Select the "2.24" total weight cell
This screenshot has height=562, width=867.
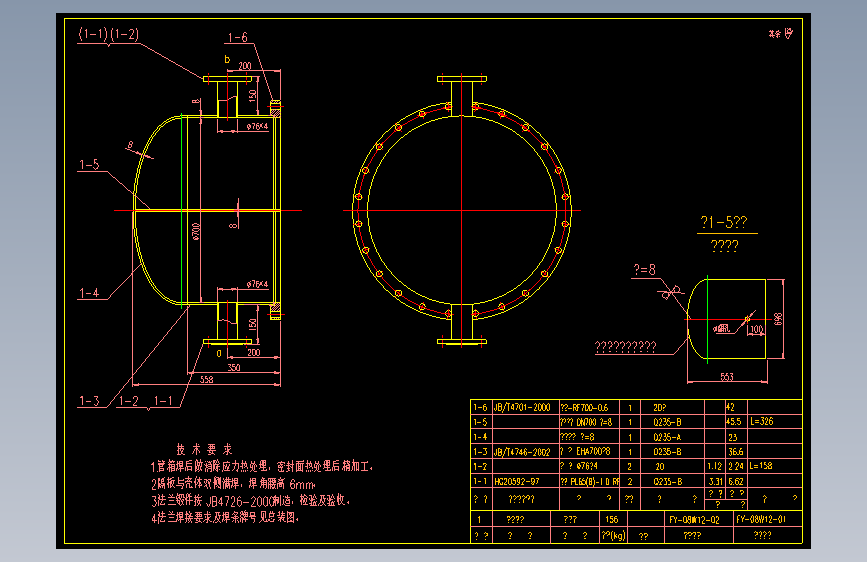tap(736, 466)
